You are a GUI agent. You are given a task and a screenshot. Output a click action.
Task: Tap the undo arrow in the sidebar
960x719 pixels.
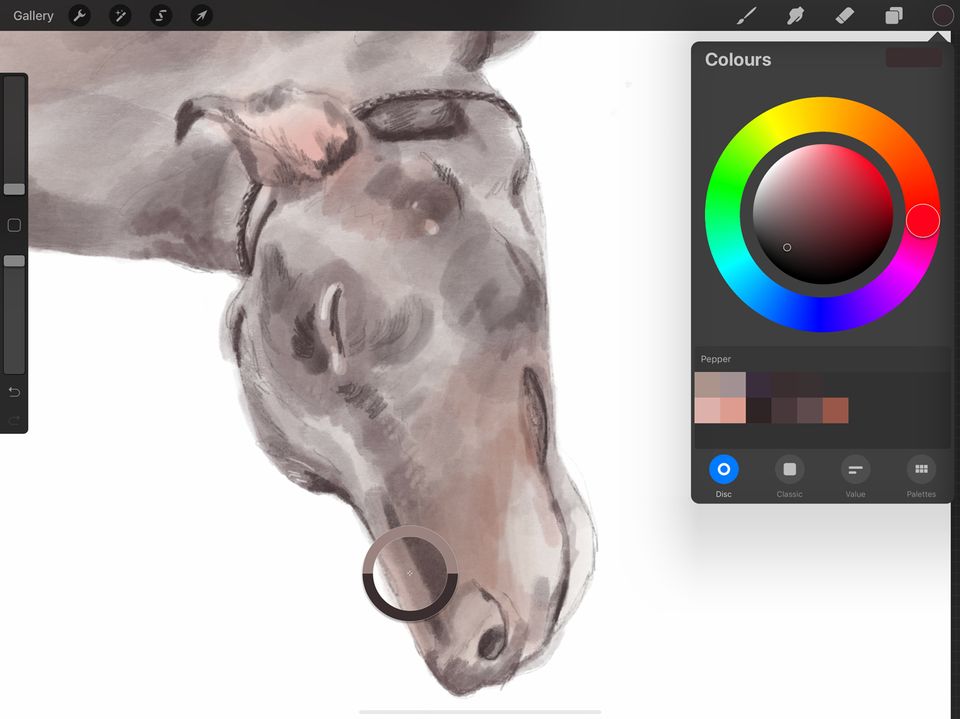point(14,392)
